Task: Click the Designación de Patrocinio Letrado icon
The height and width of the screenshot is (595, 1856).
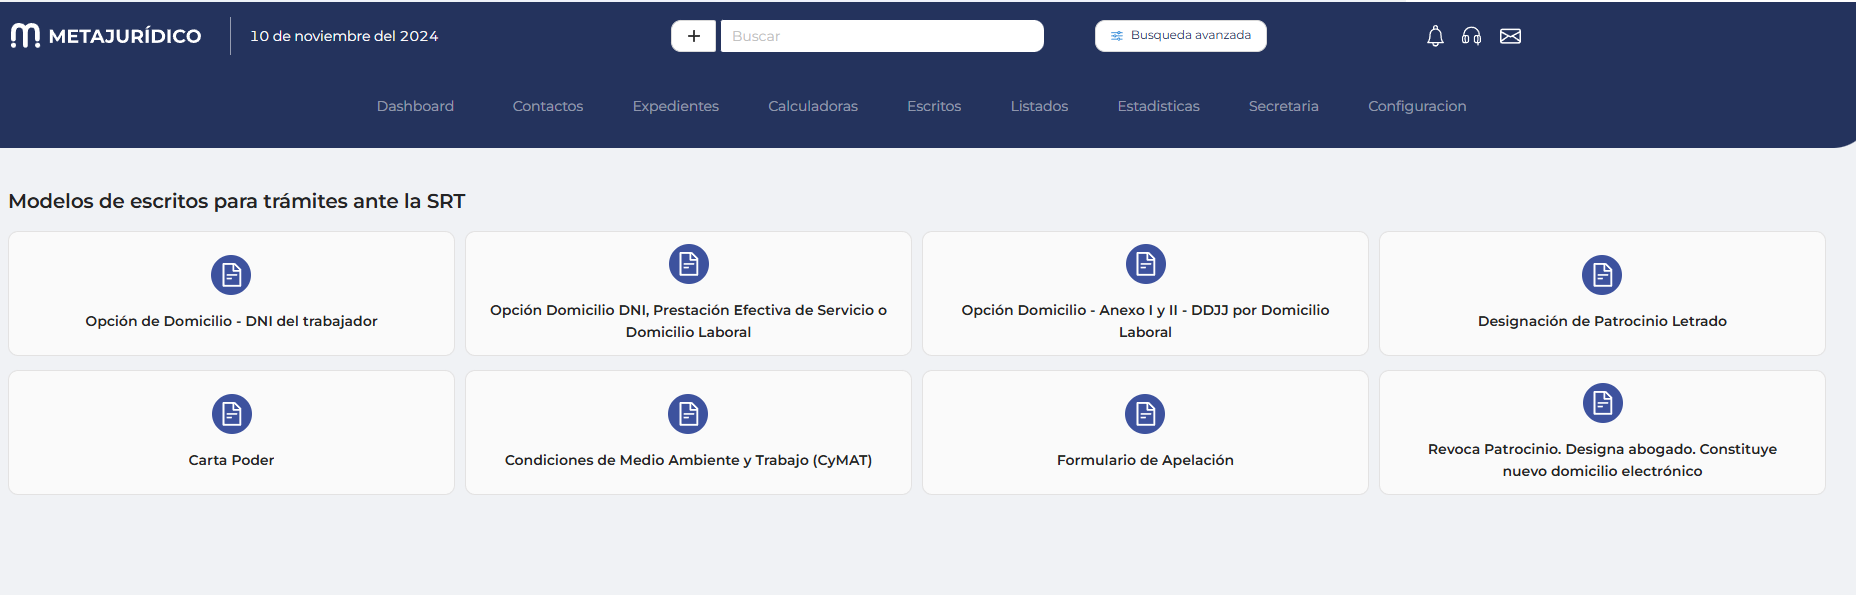Action: pyautogui.click(x=1602, y=275)
